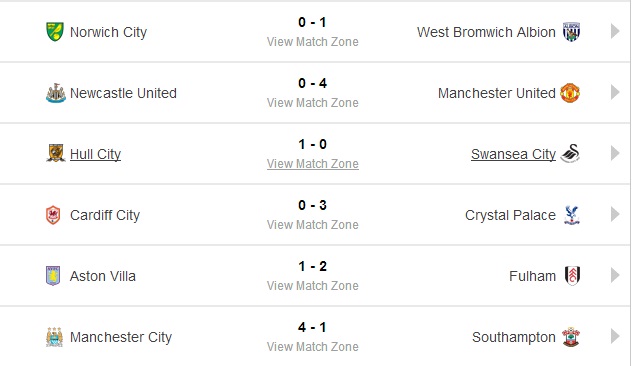Open the Swansea City team link

point(513,154)
